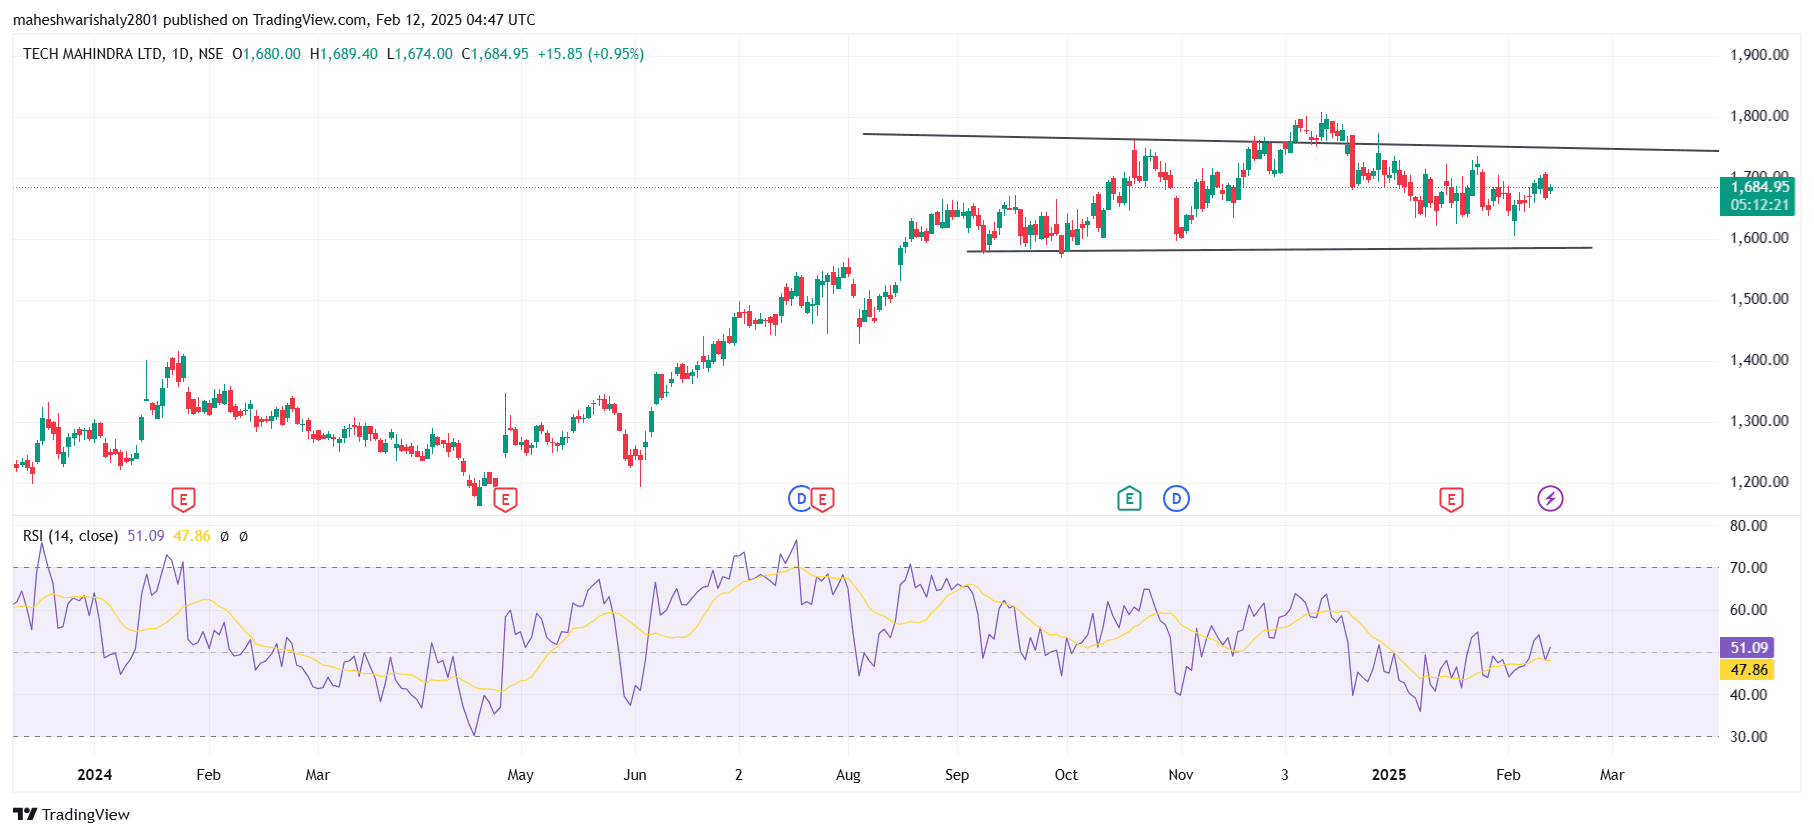Click the Feb label right after 2025
The height and width of the screenshot is (836, 1814).
[1508, 775]
